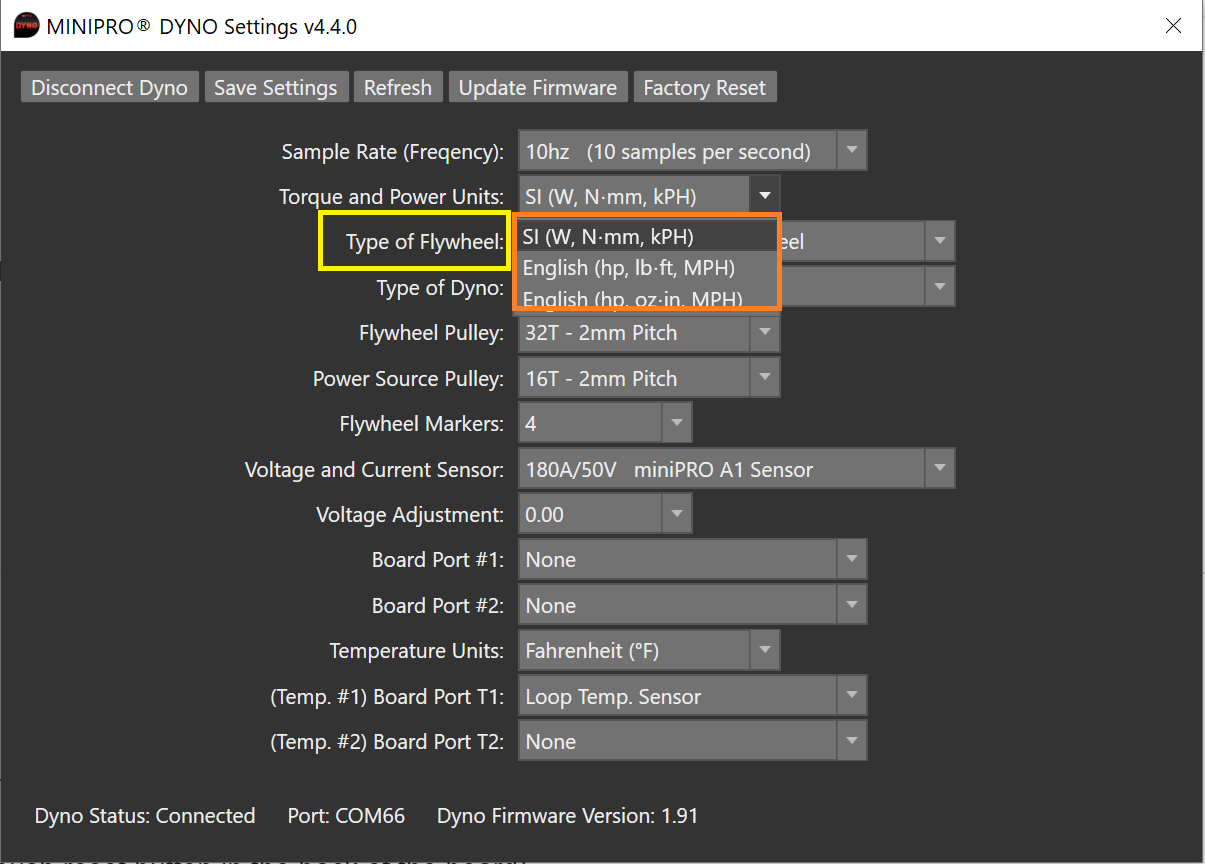This screenshot has height=864, width=1205.
Task: Click the "Voltage and Current Sensor:" label
Action: click(375, 470)
